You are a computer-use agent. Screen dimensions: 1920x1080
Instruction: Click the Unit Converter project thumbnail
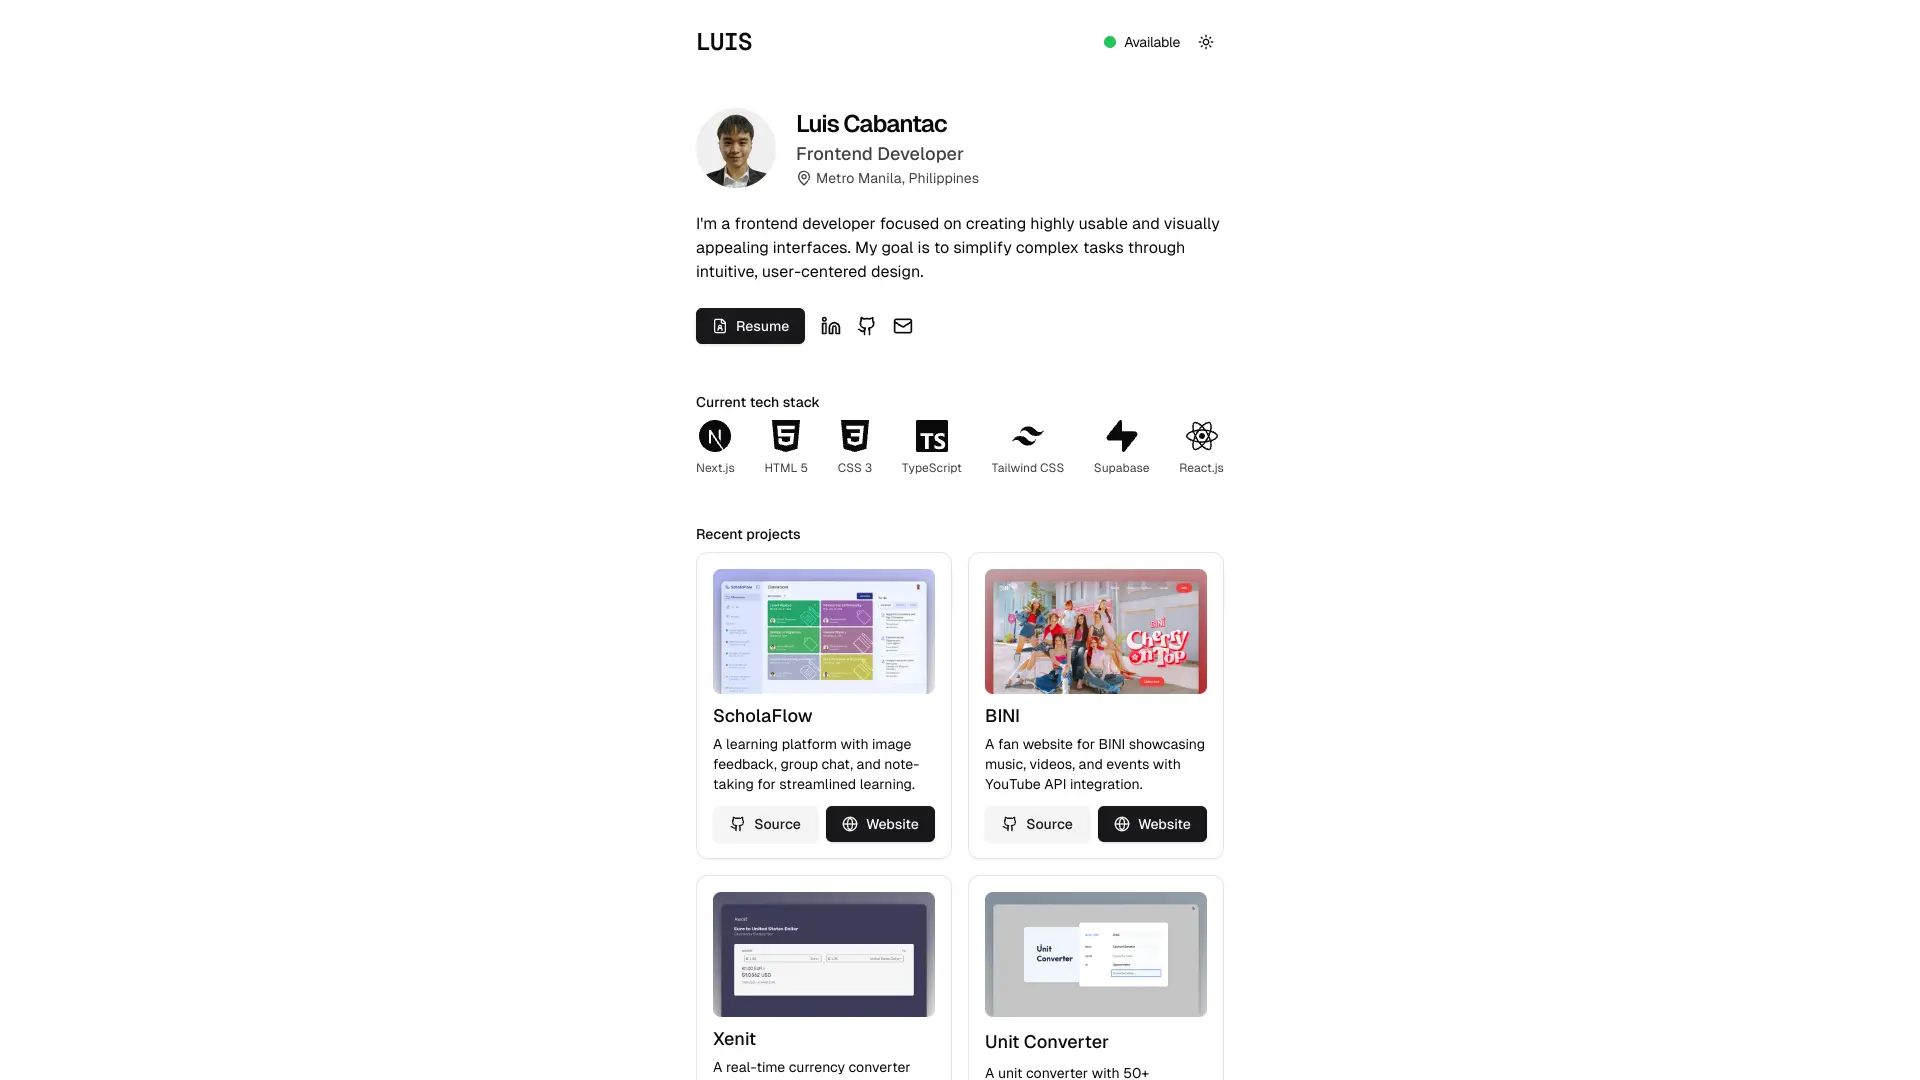click(x=1096, y=953)
